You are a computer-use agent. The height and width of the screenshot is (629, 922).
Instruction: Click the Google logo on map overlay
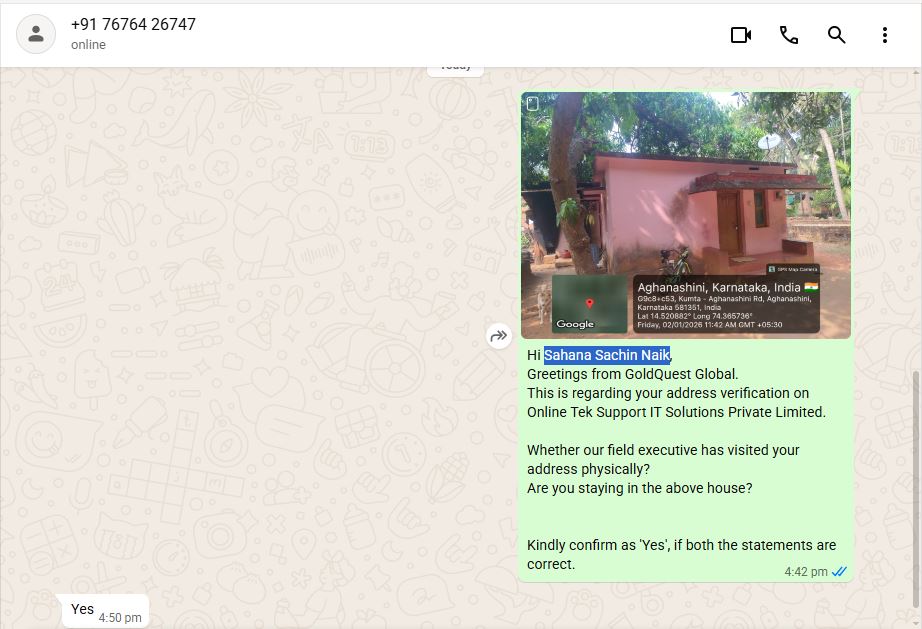click(x=575, y=324)
